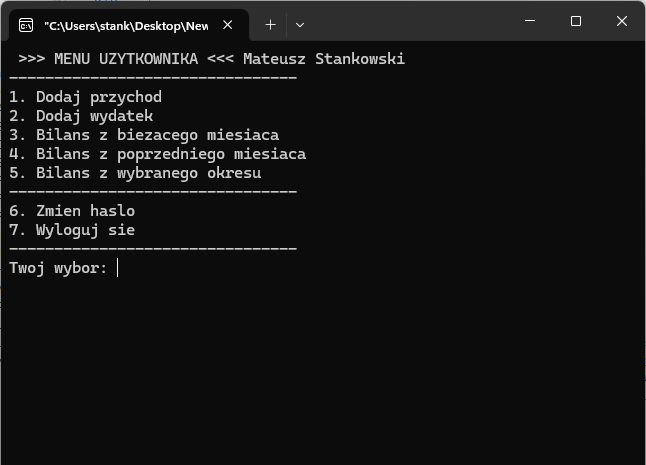Click the "2. Dodaj wydatek" line

(81, 116)
